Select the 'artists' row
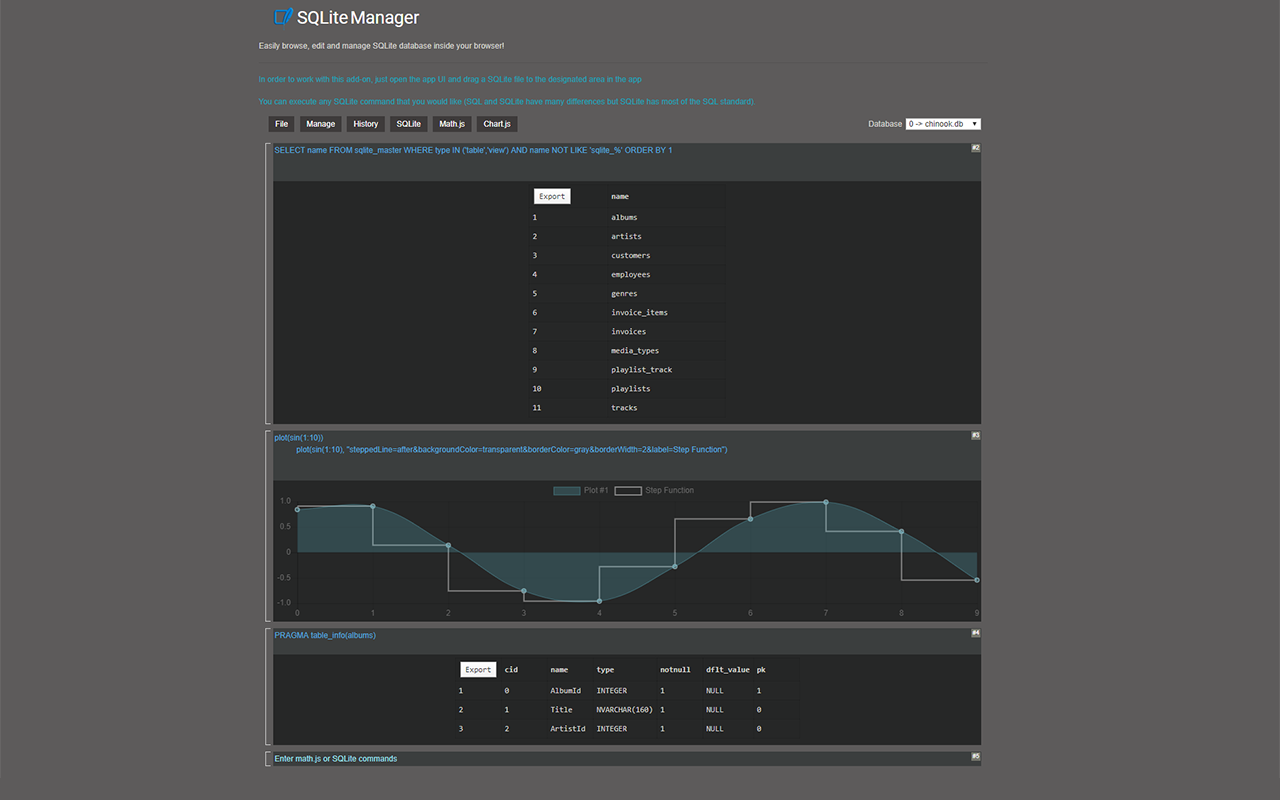 pos(627,236)
